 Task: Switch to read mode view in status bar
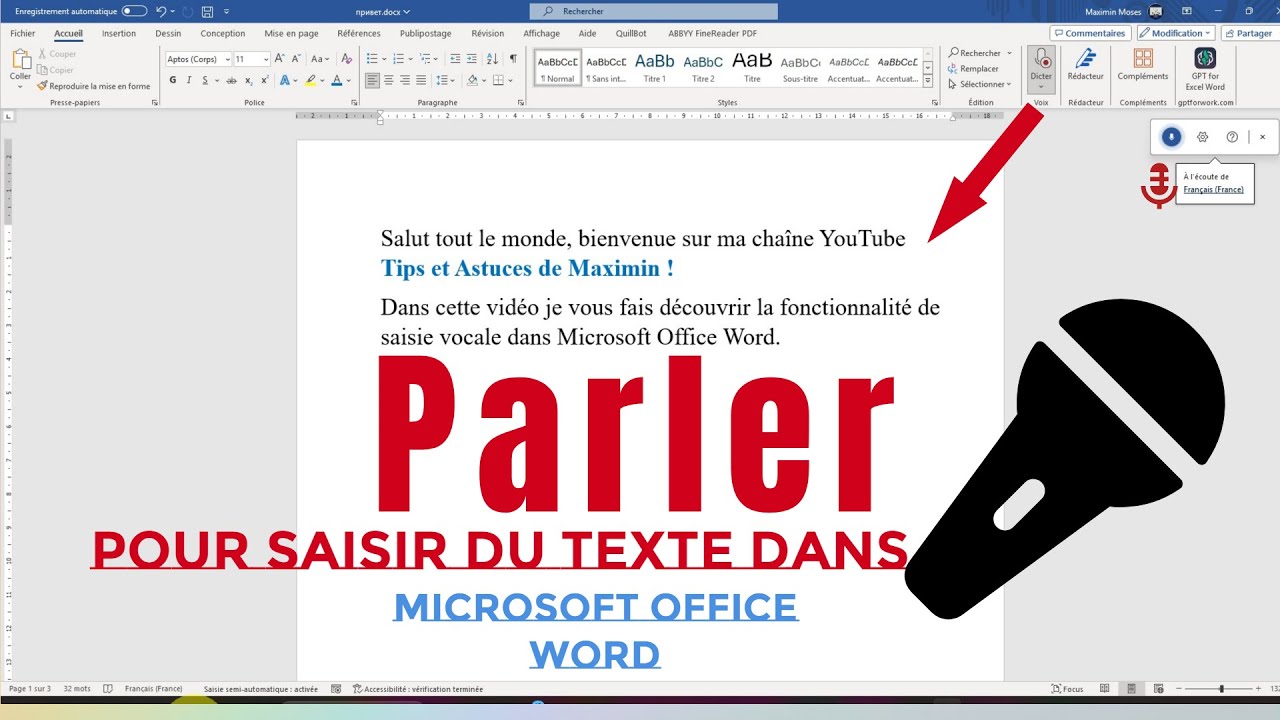point(1105,689)
